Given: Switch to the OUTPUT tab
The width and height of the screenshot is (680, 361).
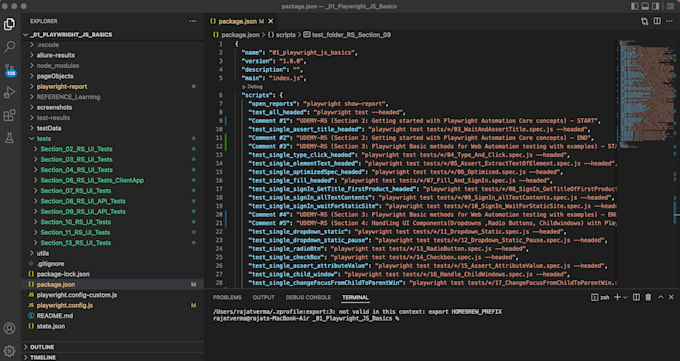Looking at the screenshot, I should coord(264,297).
